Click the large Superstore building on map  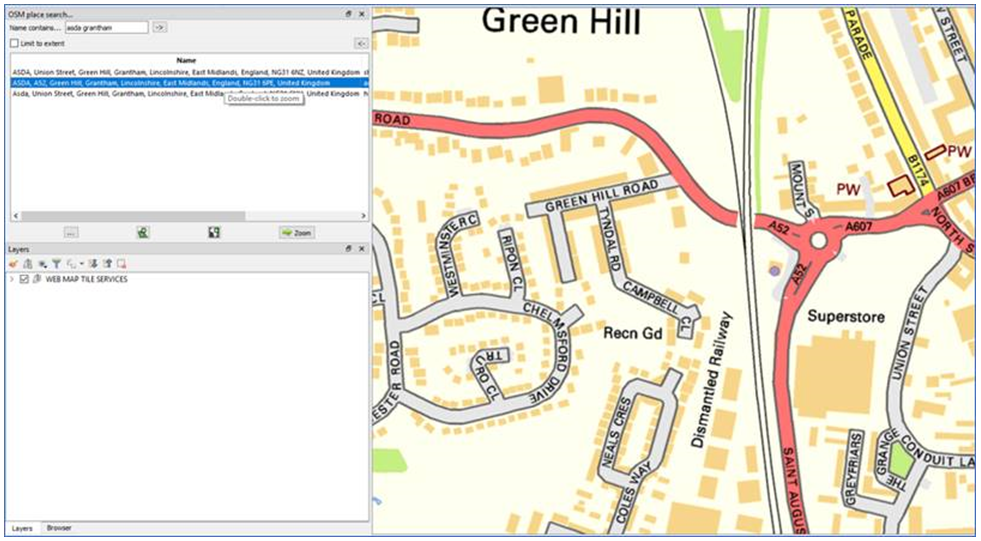tap(835, 376)
